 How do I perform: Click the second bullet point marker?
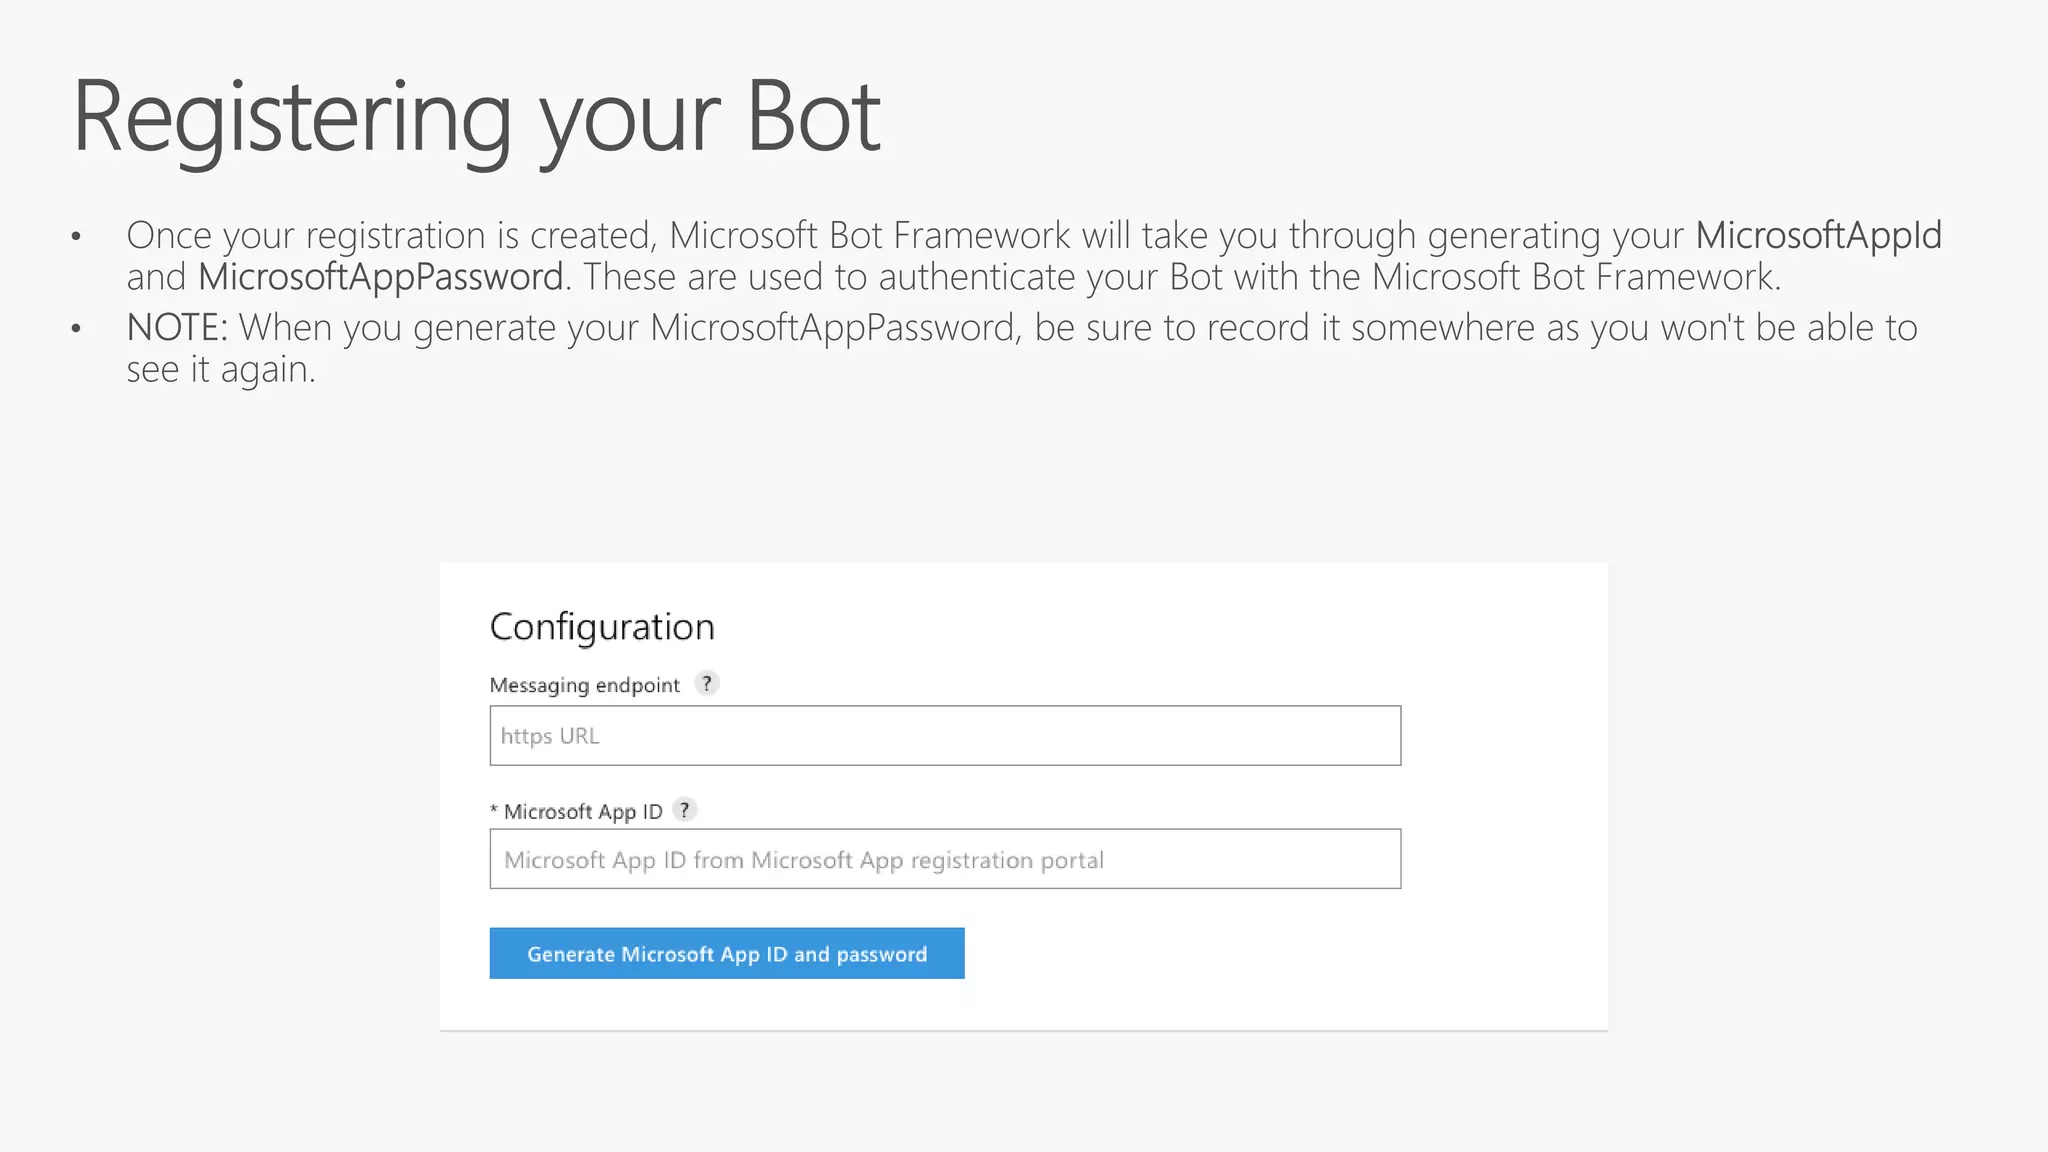(x=76, y=329)
